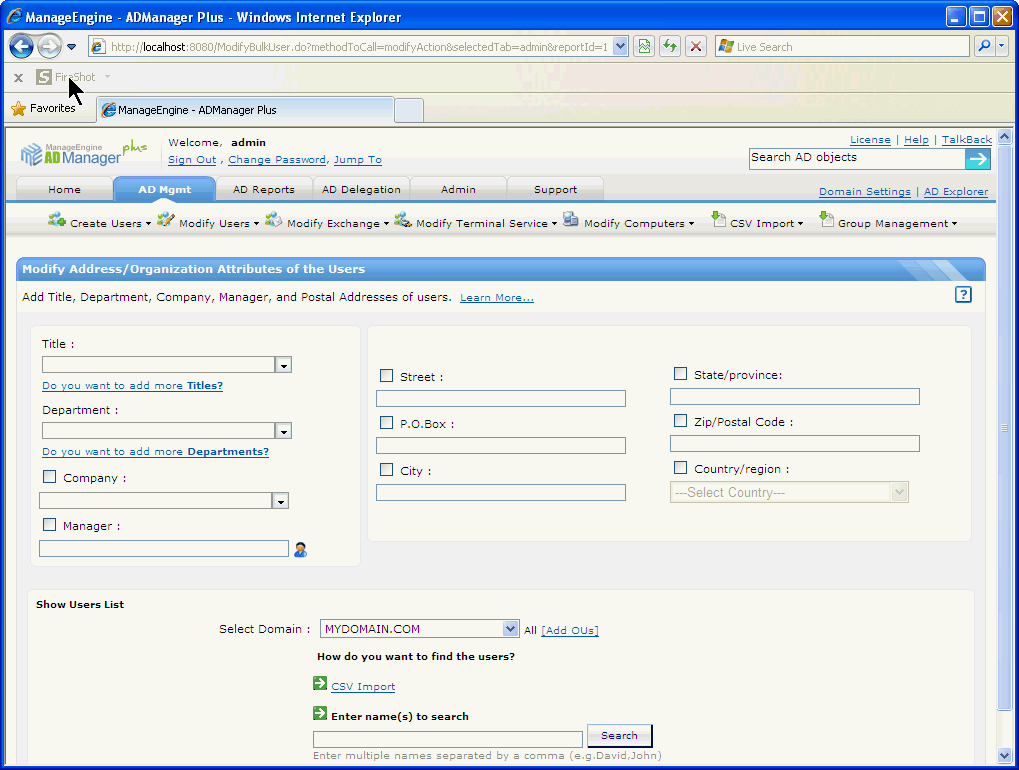Click the Live Search magnifier icon
1019x770 pixels.
click(985, 46)
